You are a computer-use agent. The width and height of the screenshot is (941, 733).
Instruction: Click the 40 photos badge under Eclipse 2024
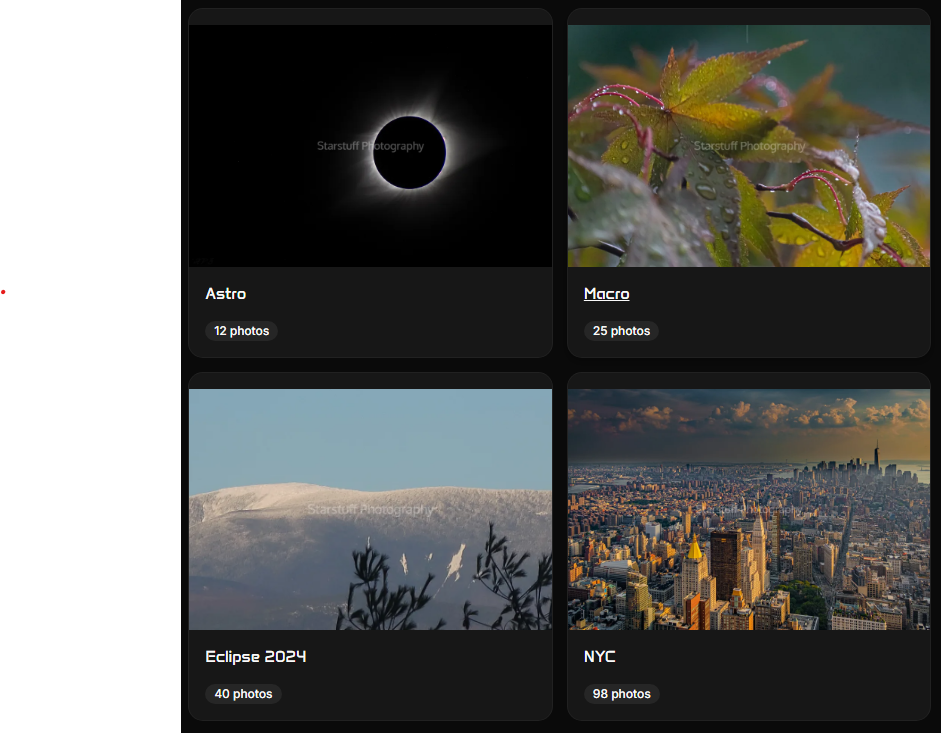point(243,693)
